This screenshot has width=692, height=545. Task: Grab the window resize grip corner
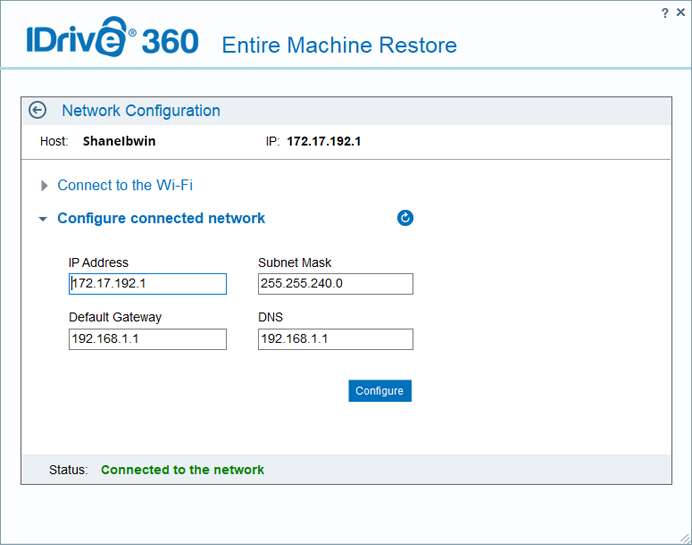click(685, 538)
